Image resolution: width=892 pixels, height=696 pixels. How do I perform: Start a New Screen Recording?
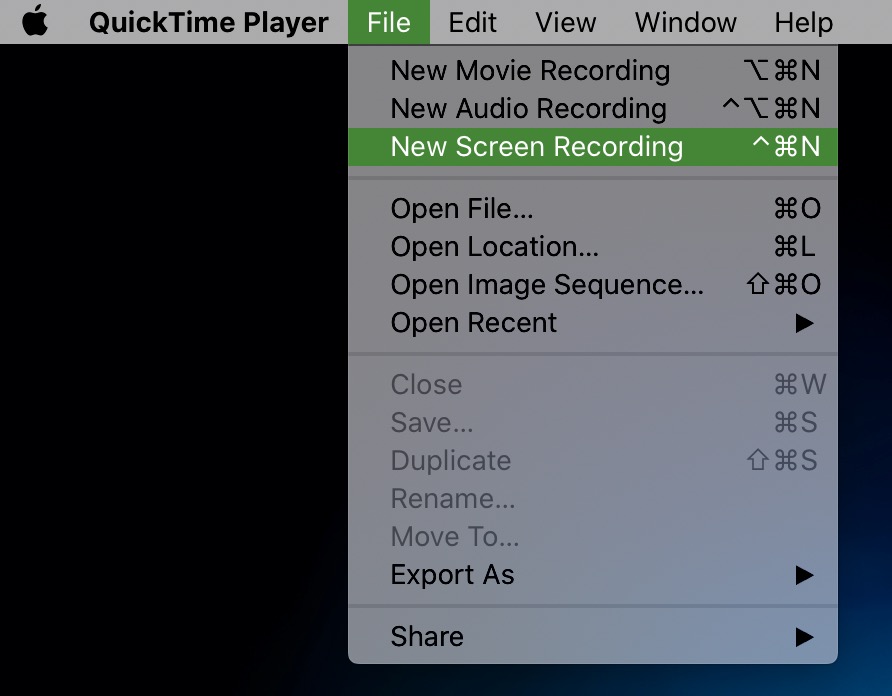point(593,147)
